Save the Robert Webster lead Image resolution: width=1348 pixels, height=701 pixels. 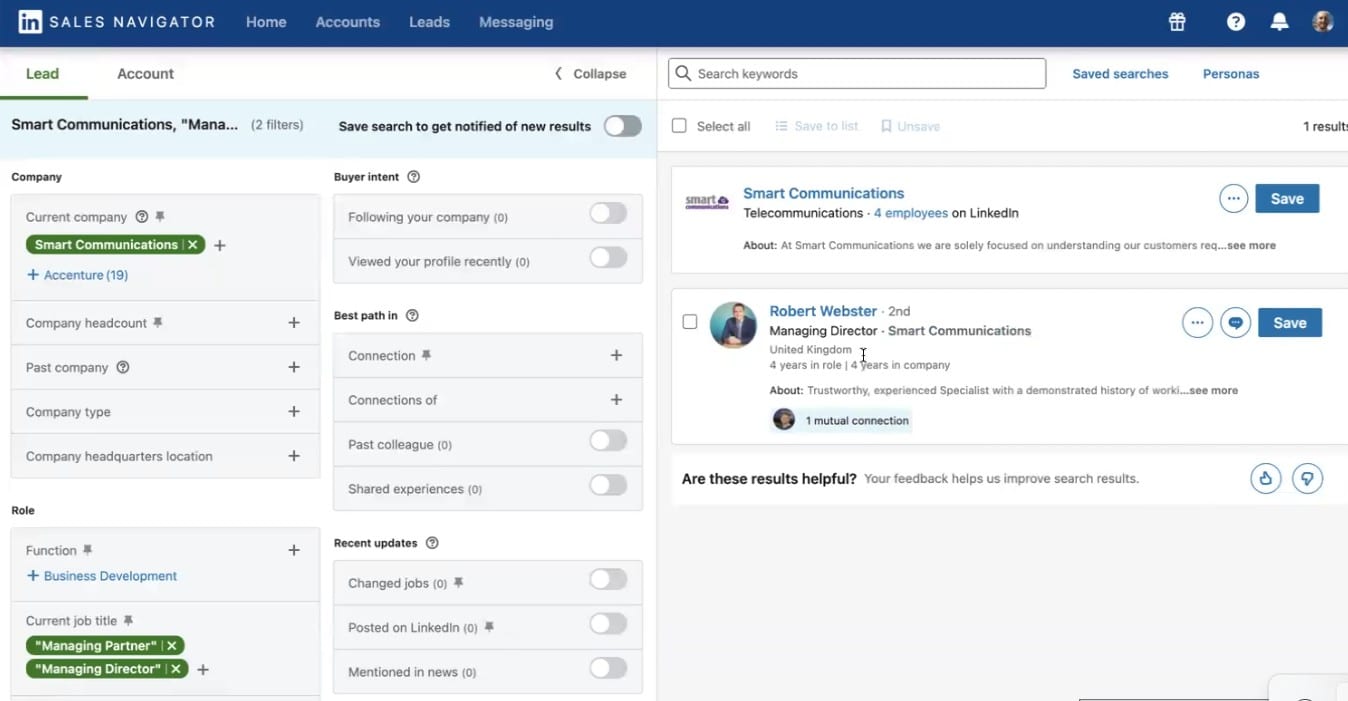click(x=1290, y=322)
